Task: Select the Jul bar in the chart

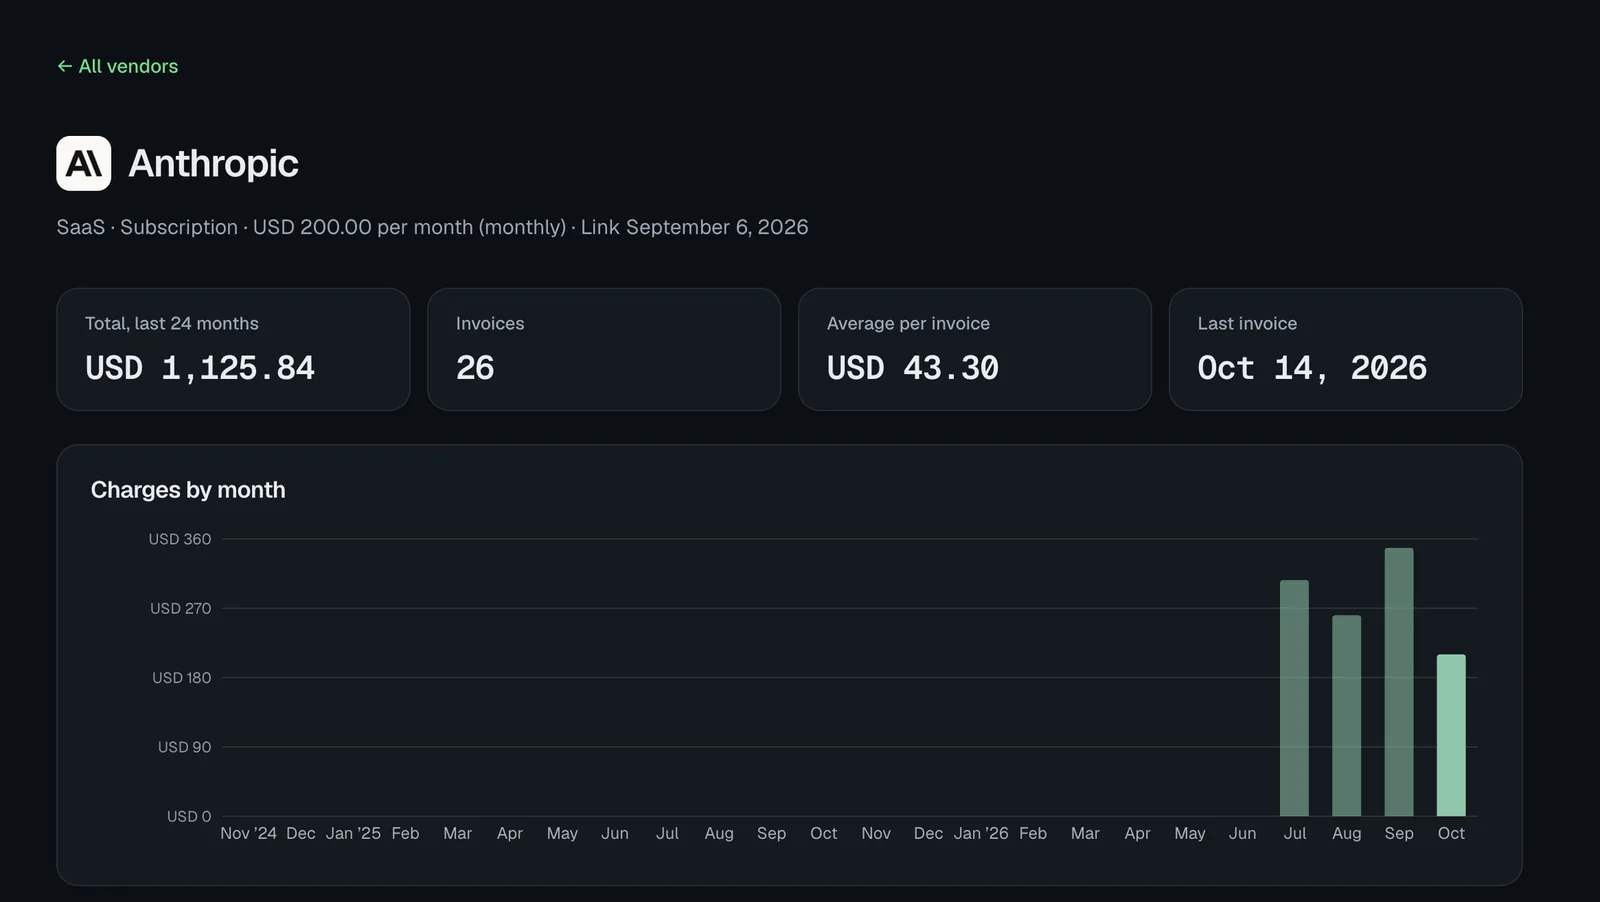Action: point(1294,698)
